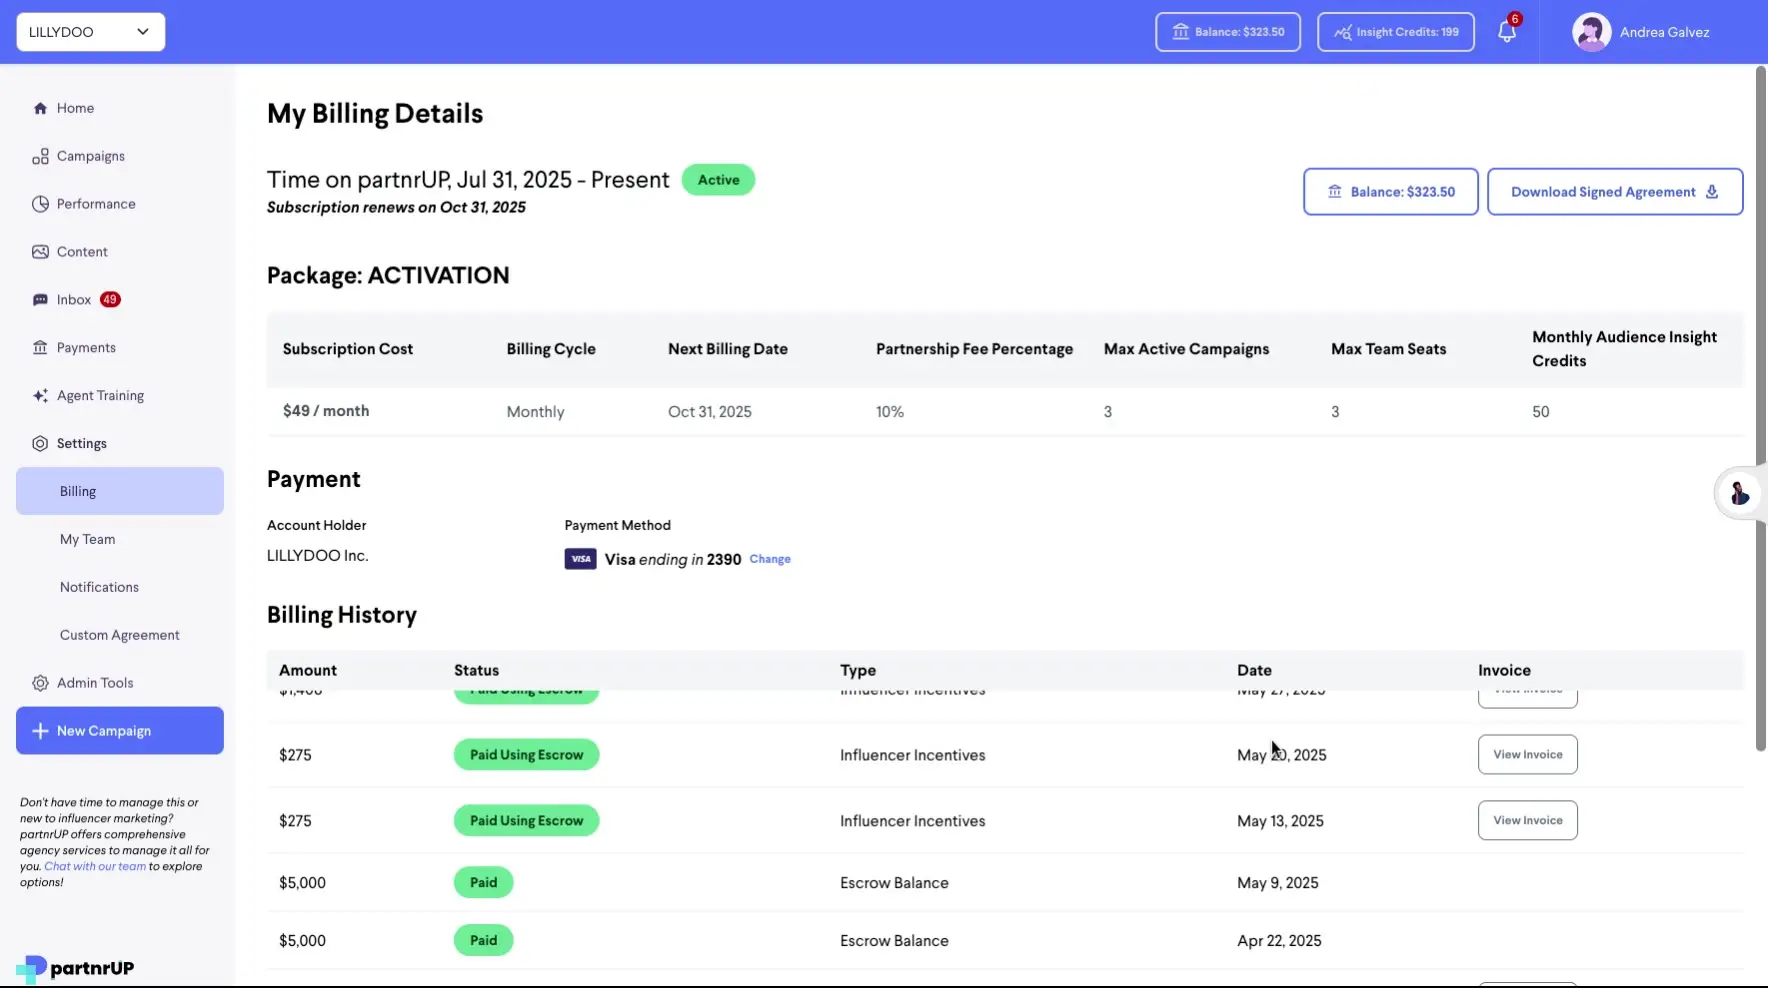Viewport: 1768px width, 988px height.
Task: Open the Inbox with 49 unread messages
Action: pyautogui.click(x=40, y=299)
